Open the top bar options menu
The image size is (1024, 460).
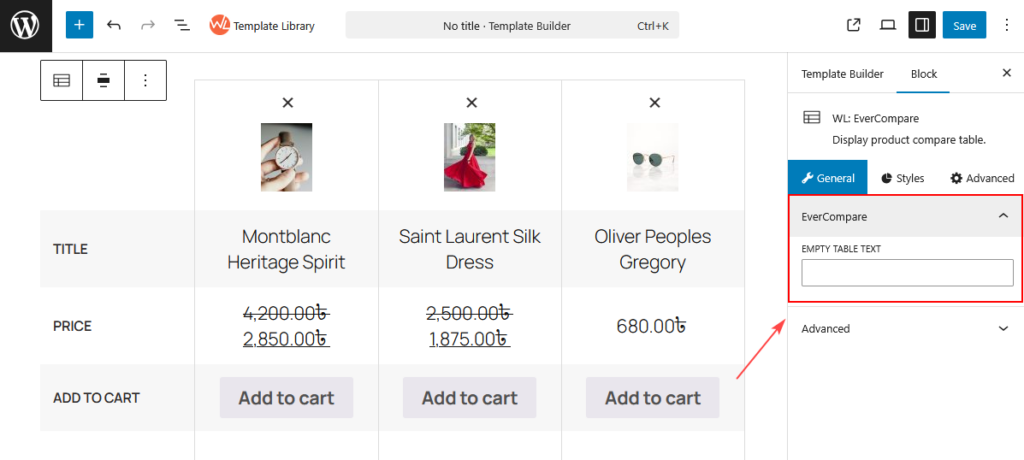click(x=1006, y=25)
